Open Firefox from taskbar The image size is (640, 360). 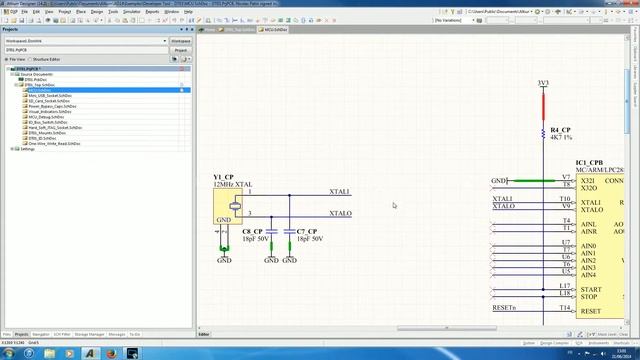click(x=111, y=353)
